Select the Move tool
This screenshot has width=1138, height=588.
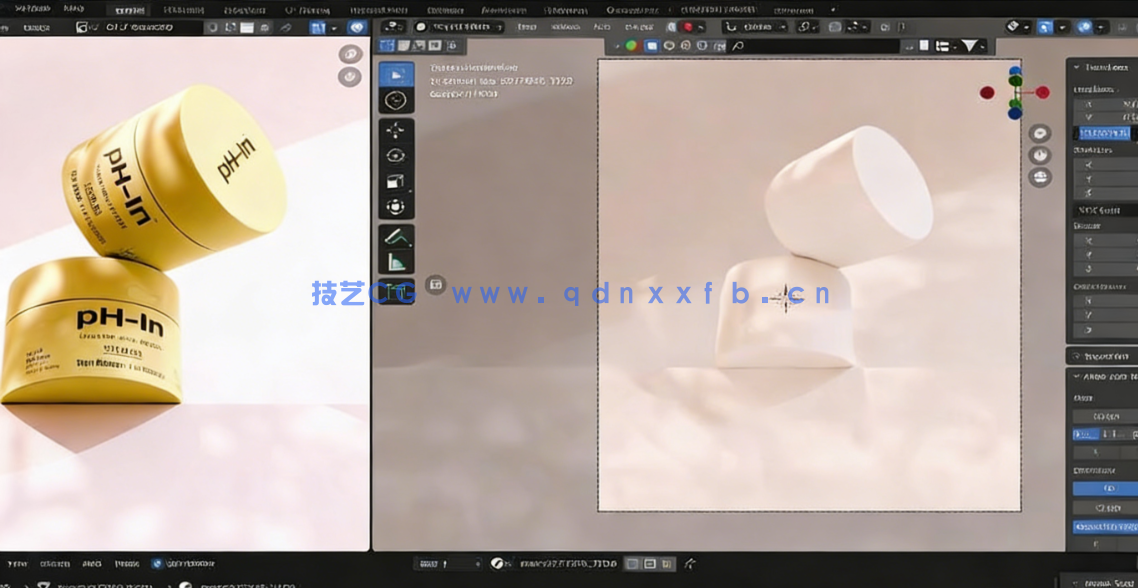(x=395, y=129)
